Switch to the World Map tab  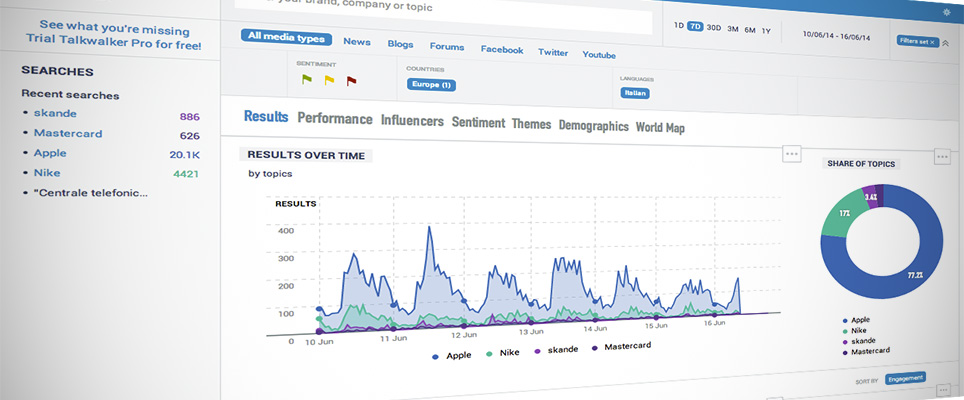pos(660,128)
